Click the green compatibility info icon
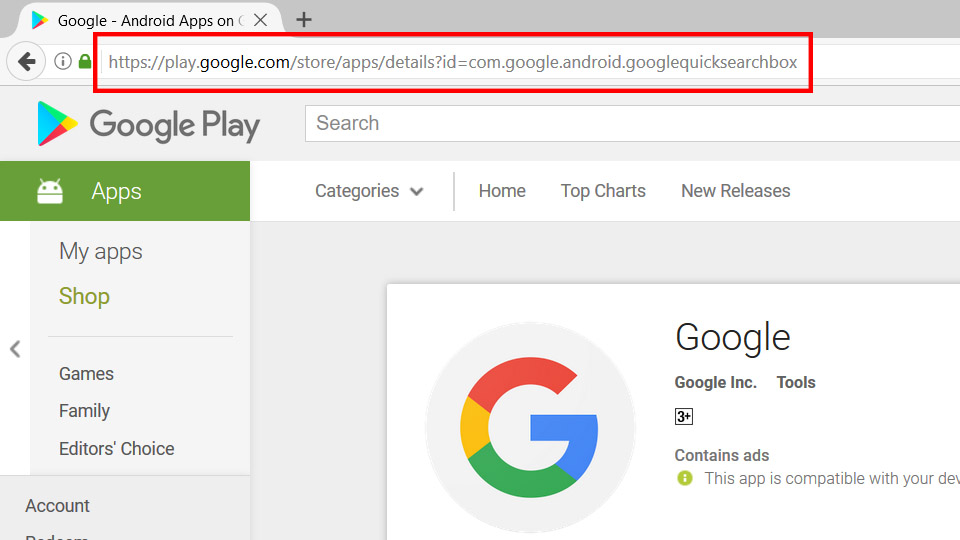This screenshot has width=960, height=540. [x=684, y=478]
